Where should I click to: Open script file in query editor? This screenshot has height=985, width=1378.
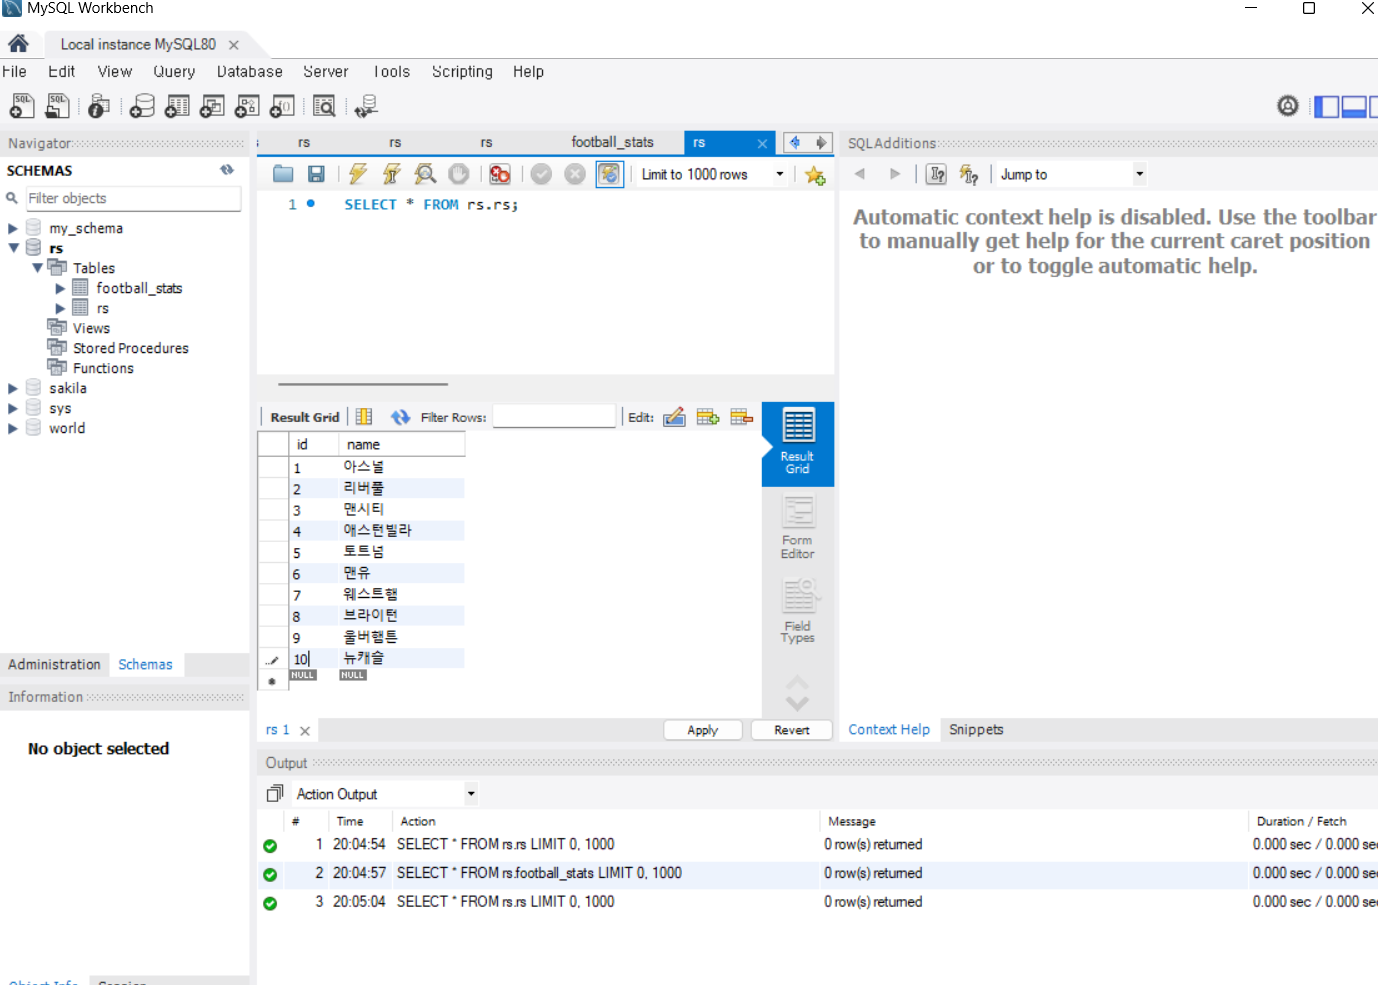(x=283, y=174)
